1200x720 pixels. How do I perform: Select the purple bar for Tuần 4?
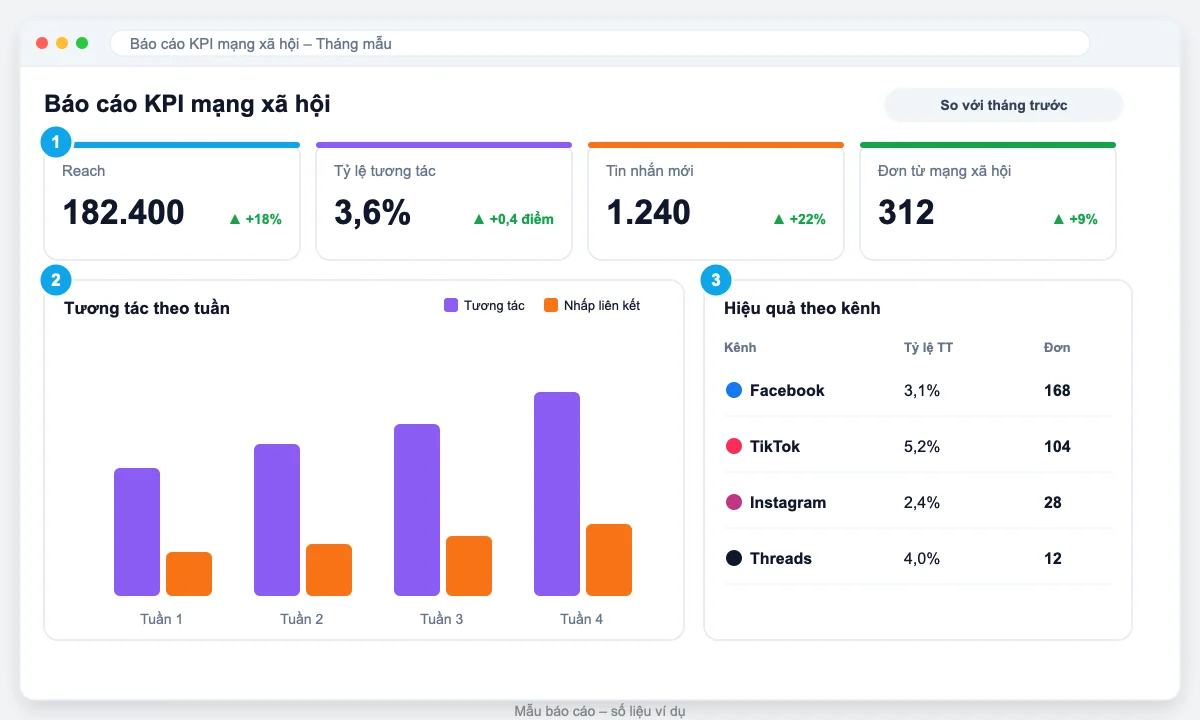tap(557, 494)
